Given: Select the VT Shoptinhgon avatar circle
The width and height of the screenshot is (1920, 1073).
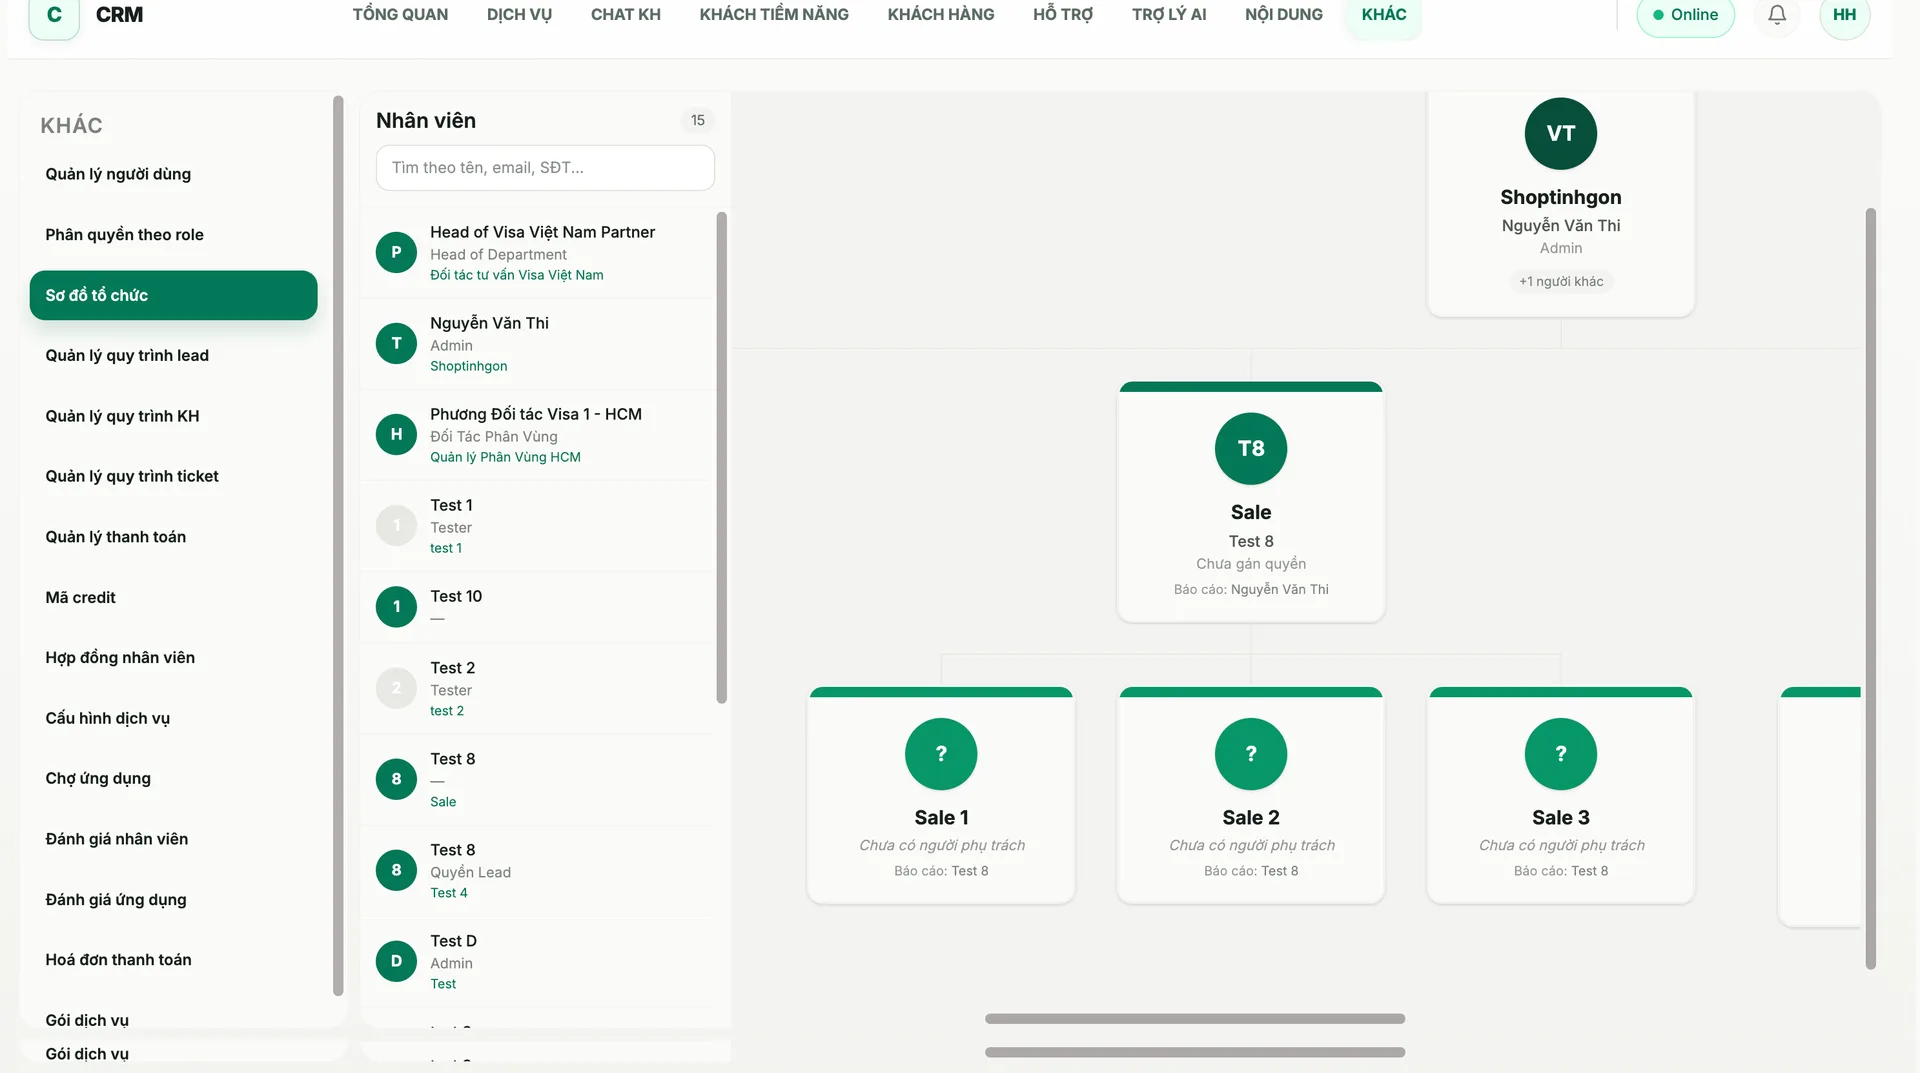Looking at the screenshot, I should (1560, 134).
